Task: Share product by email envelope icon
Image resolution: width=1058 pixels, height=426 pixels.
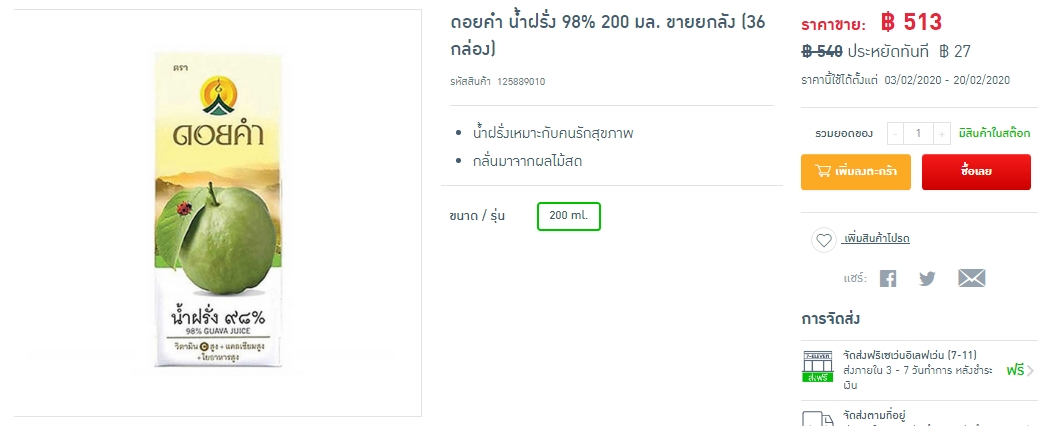Action: point(972,278)
